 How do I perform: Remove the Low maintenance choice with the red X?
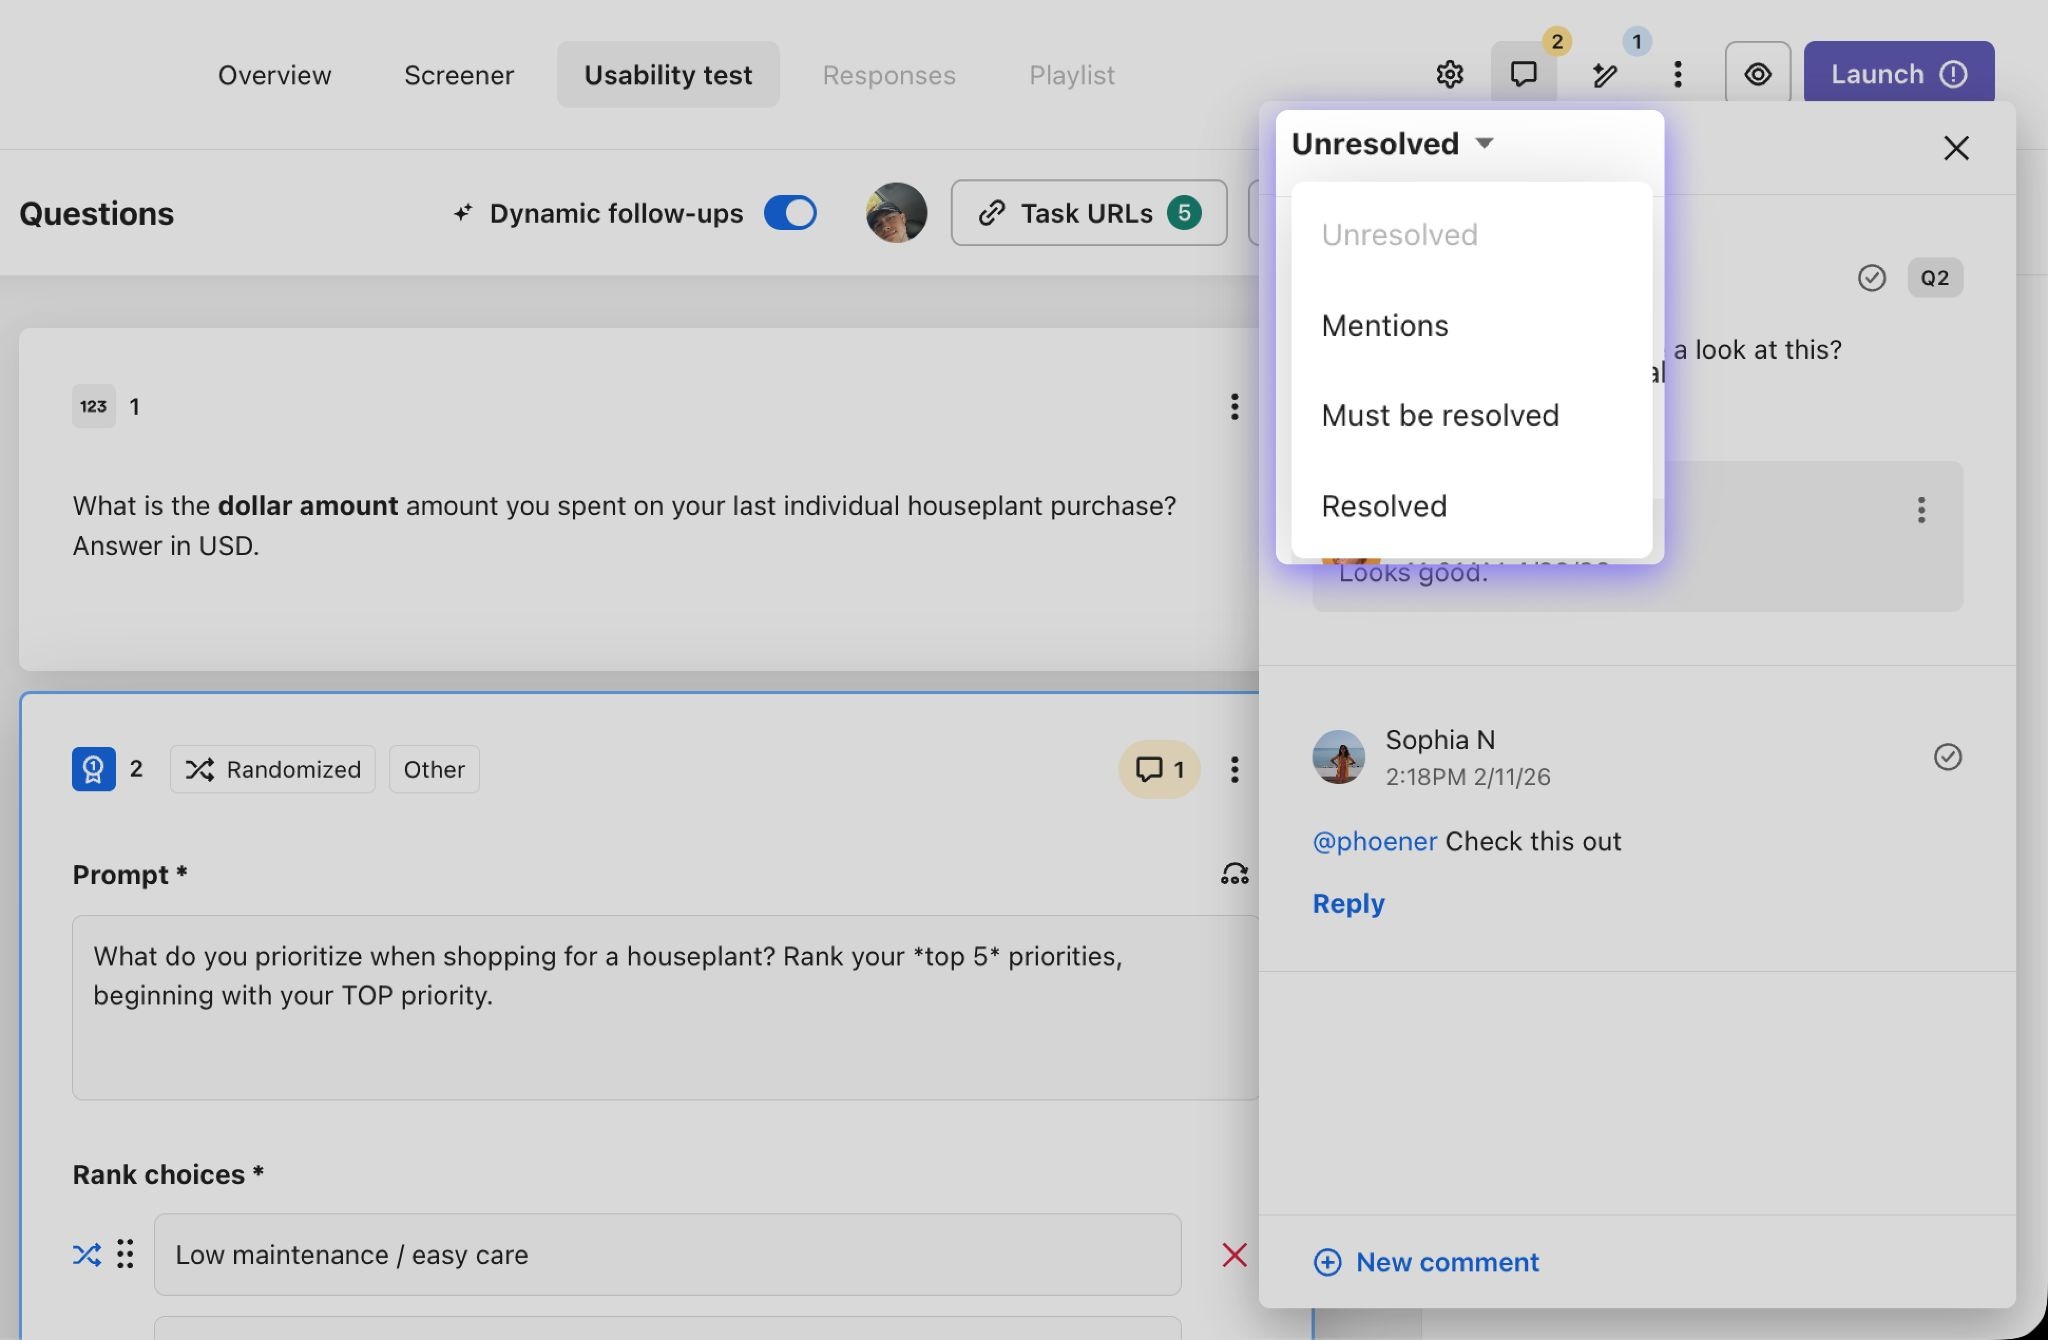coord(1234,1254)
